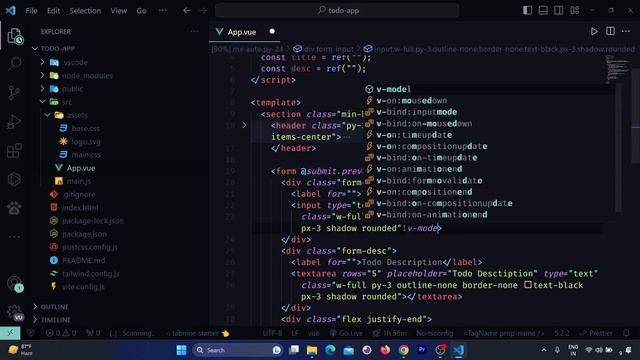Open the Search view in the activity bar
Image resolution: width=640 pixels, height=360 pixels.
click(15, 64)
